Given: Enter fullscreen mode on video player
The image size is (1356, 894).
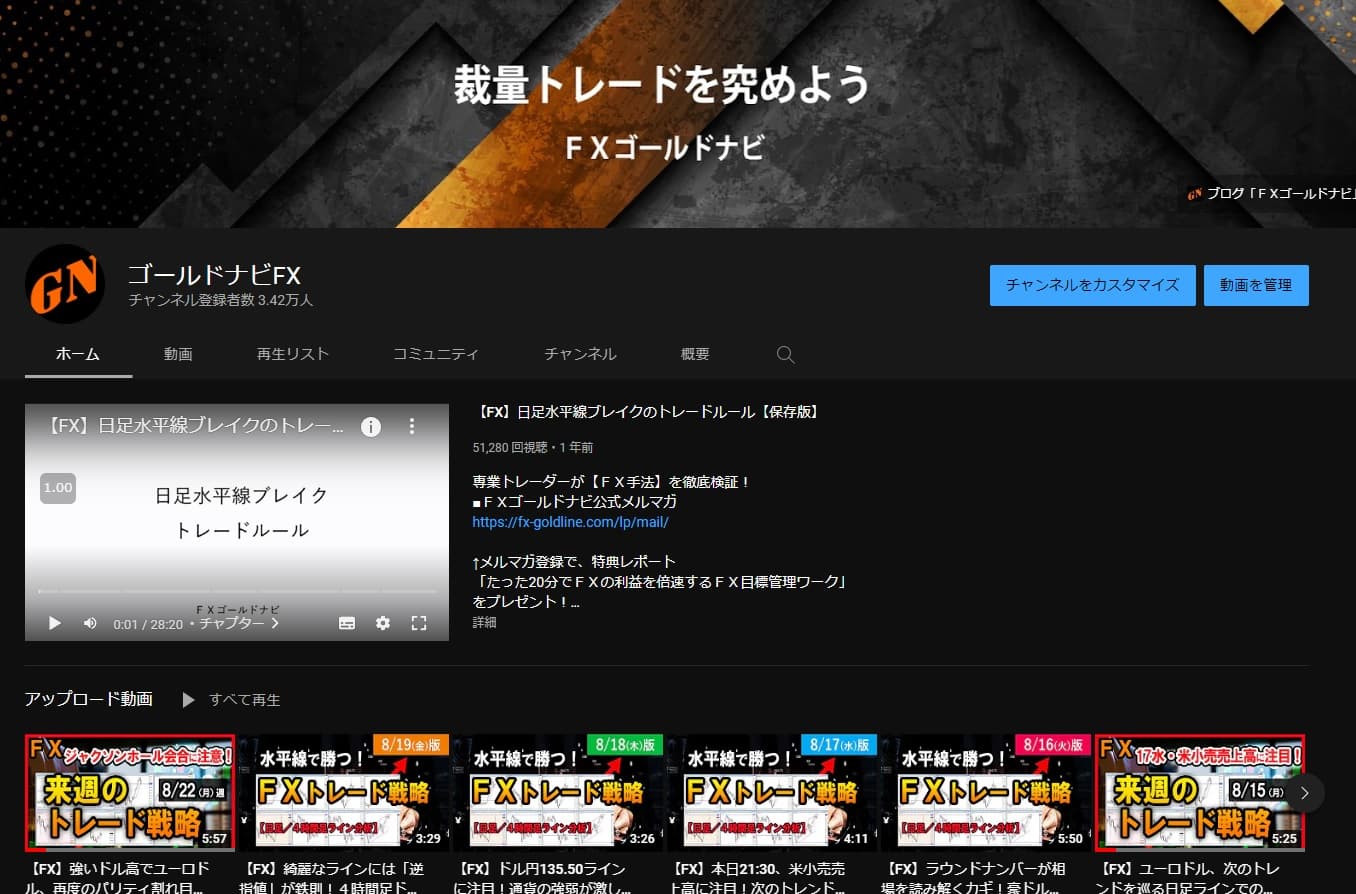Looking at the screenshot, I should [419, 623].
